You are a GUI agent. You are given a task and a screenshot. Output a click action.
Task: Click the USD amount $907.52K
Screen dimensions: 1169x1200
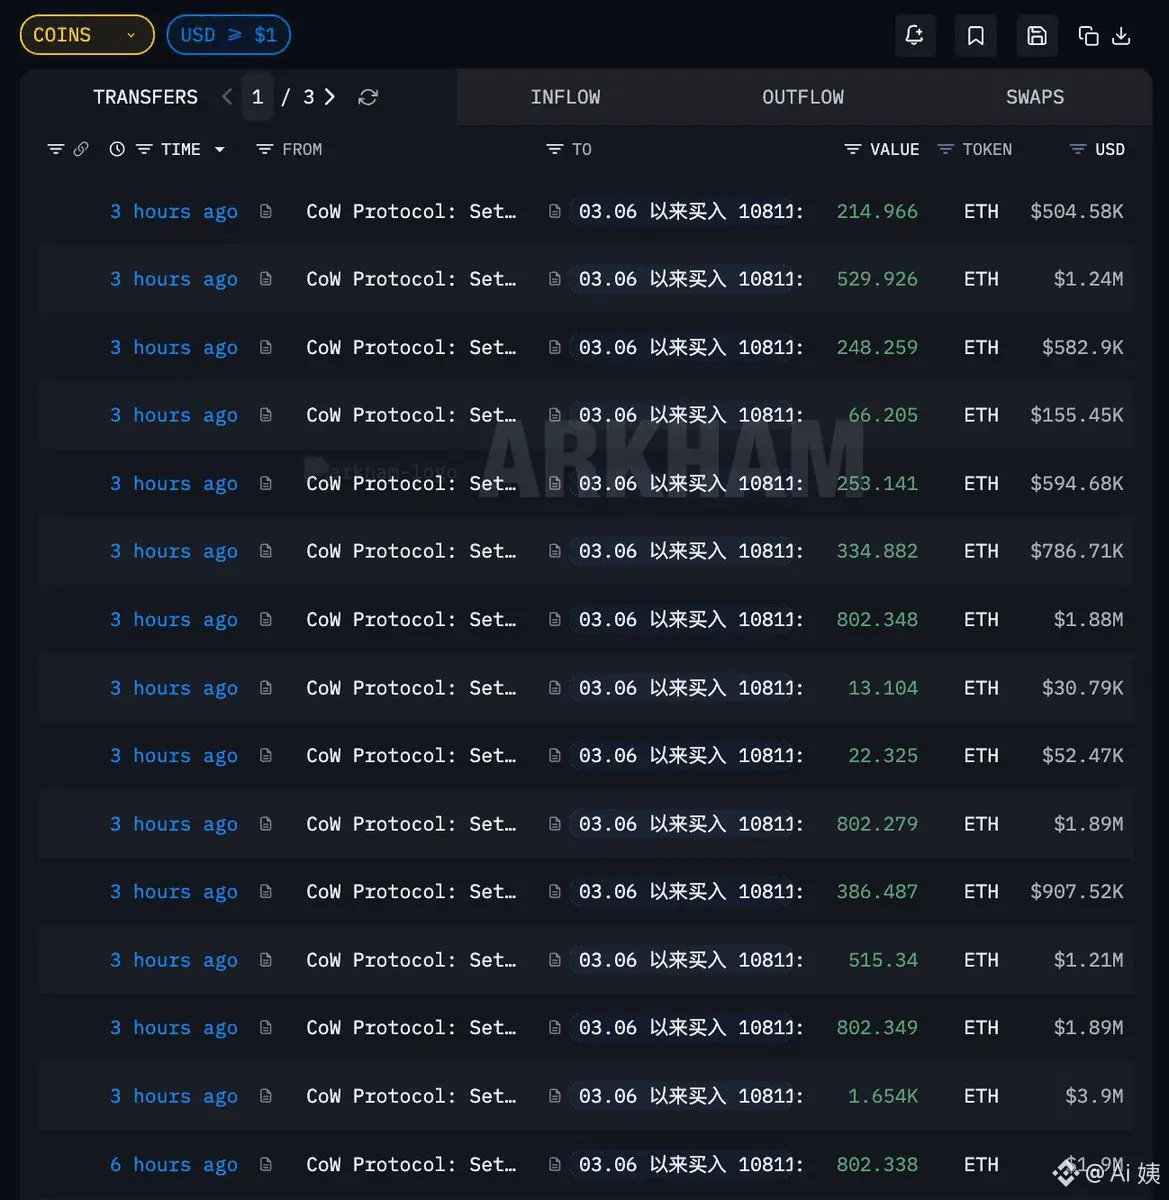[x=1077, y=892]
